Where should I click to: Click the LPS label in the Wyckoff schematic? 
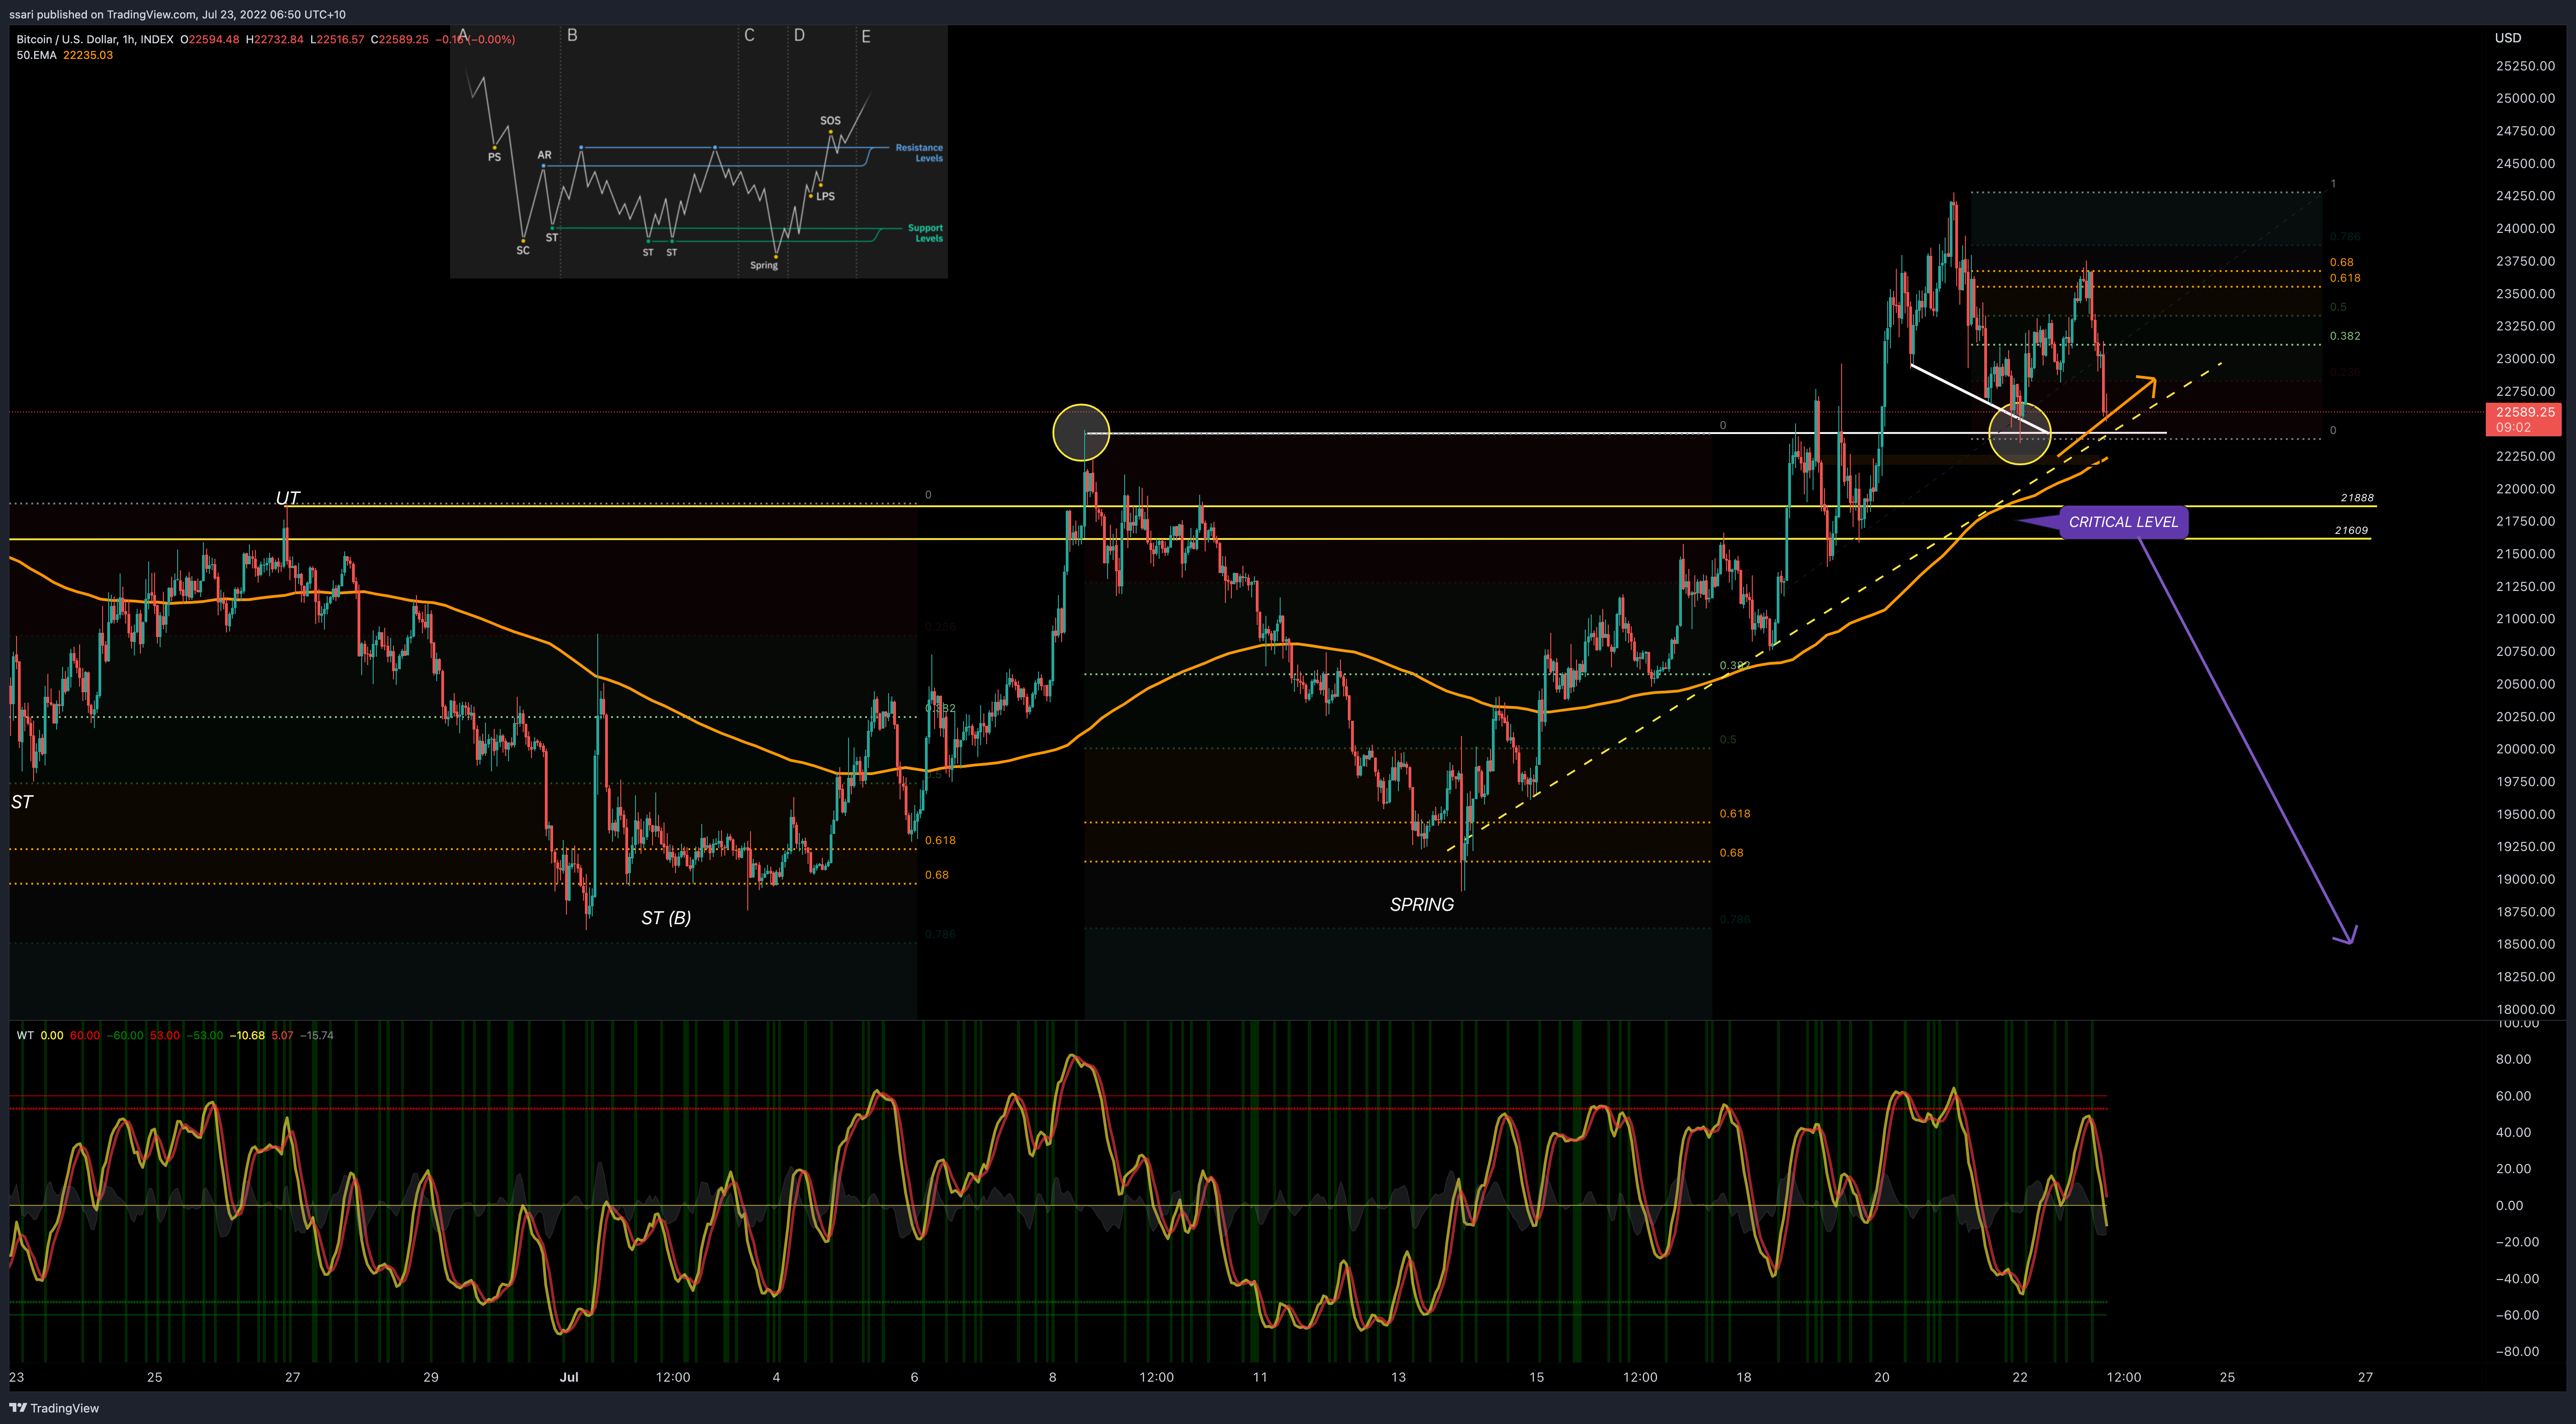(825, 196)
